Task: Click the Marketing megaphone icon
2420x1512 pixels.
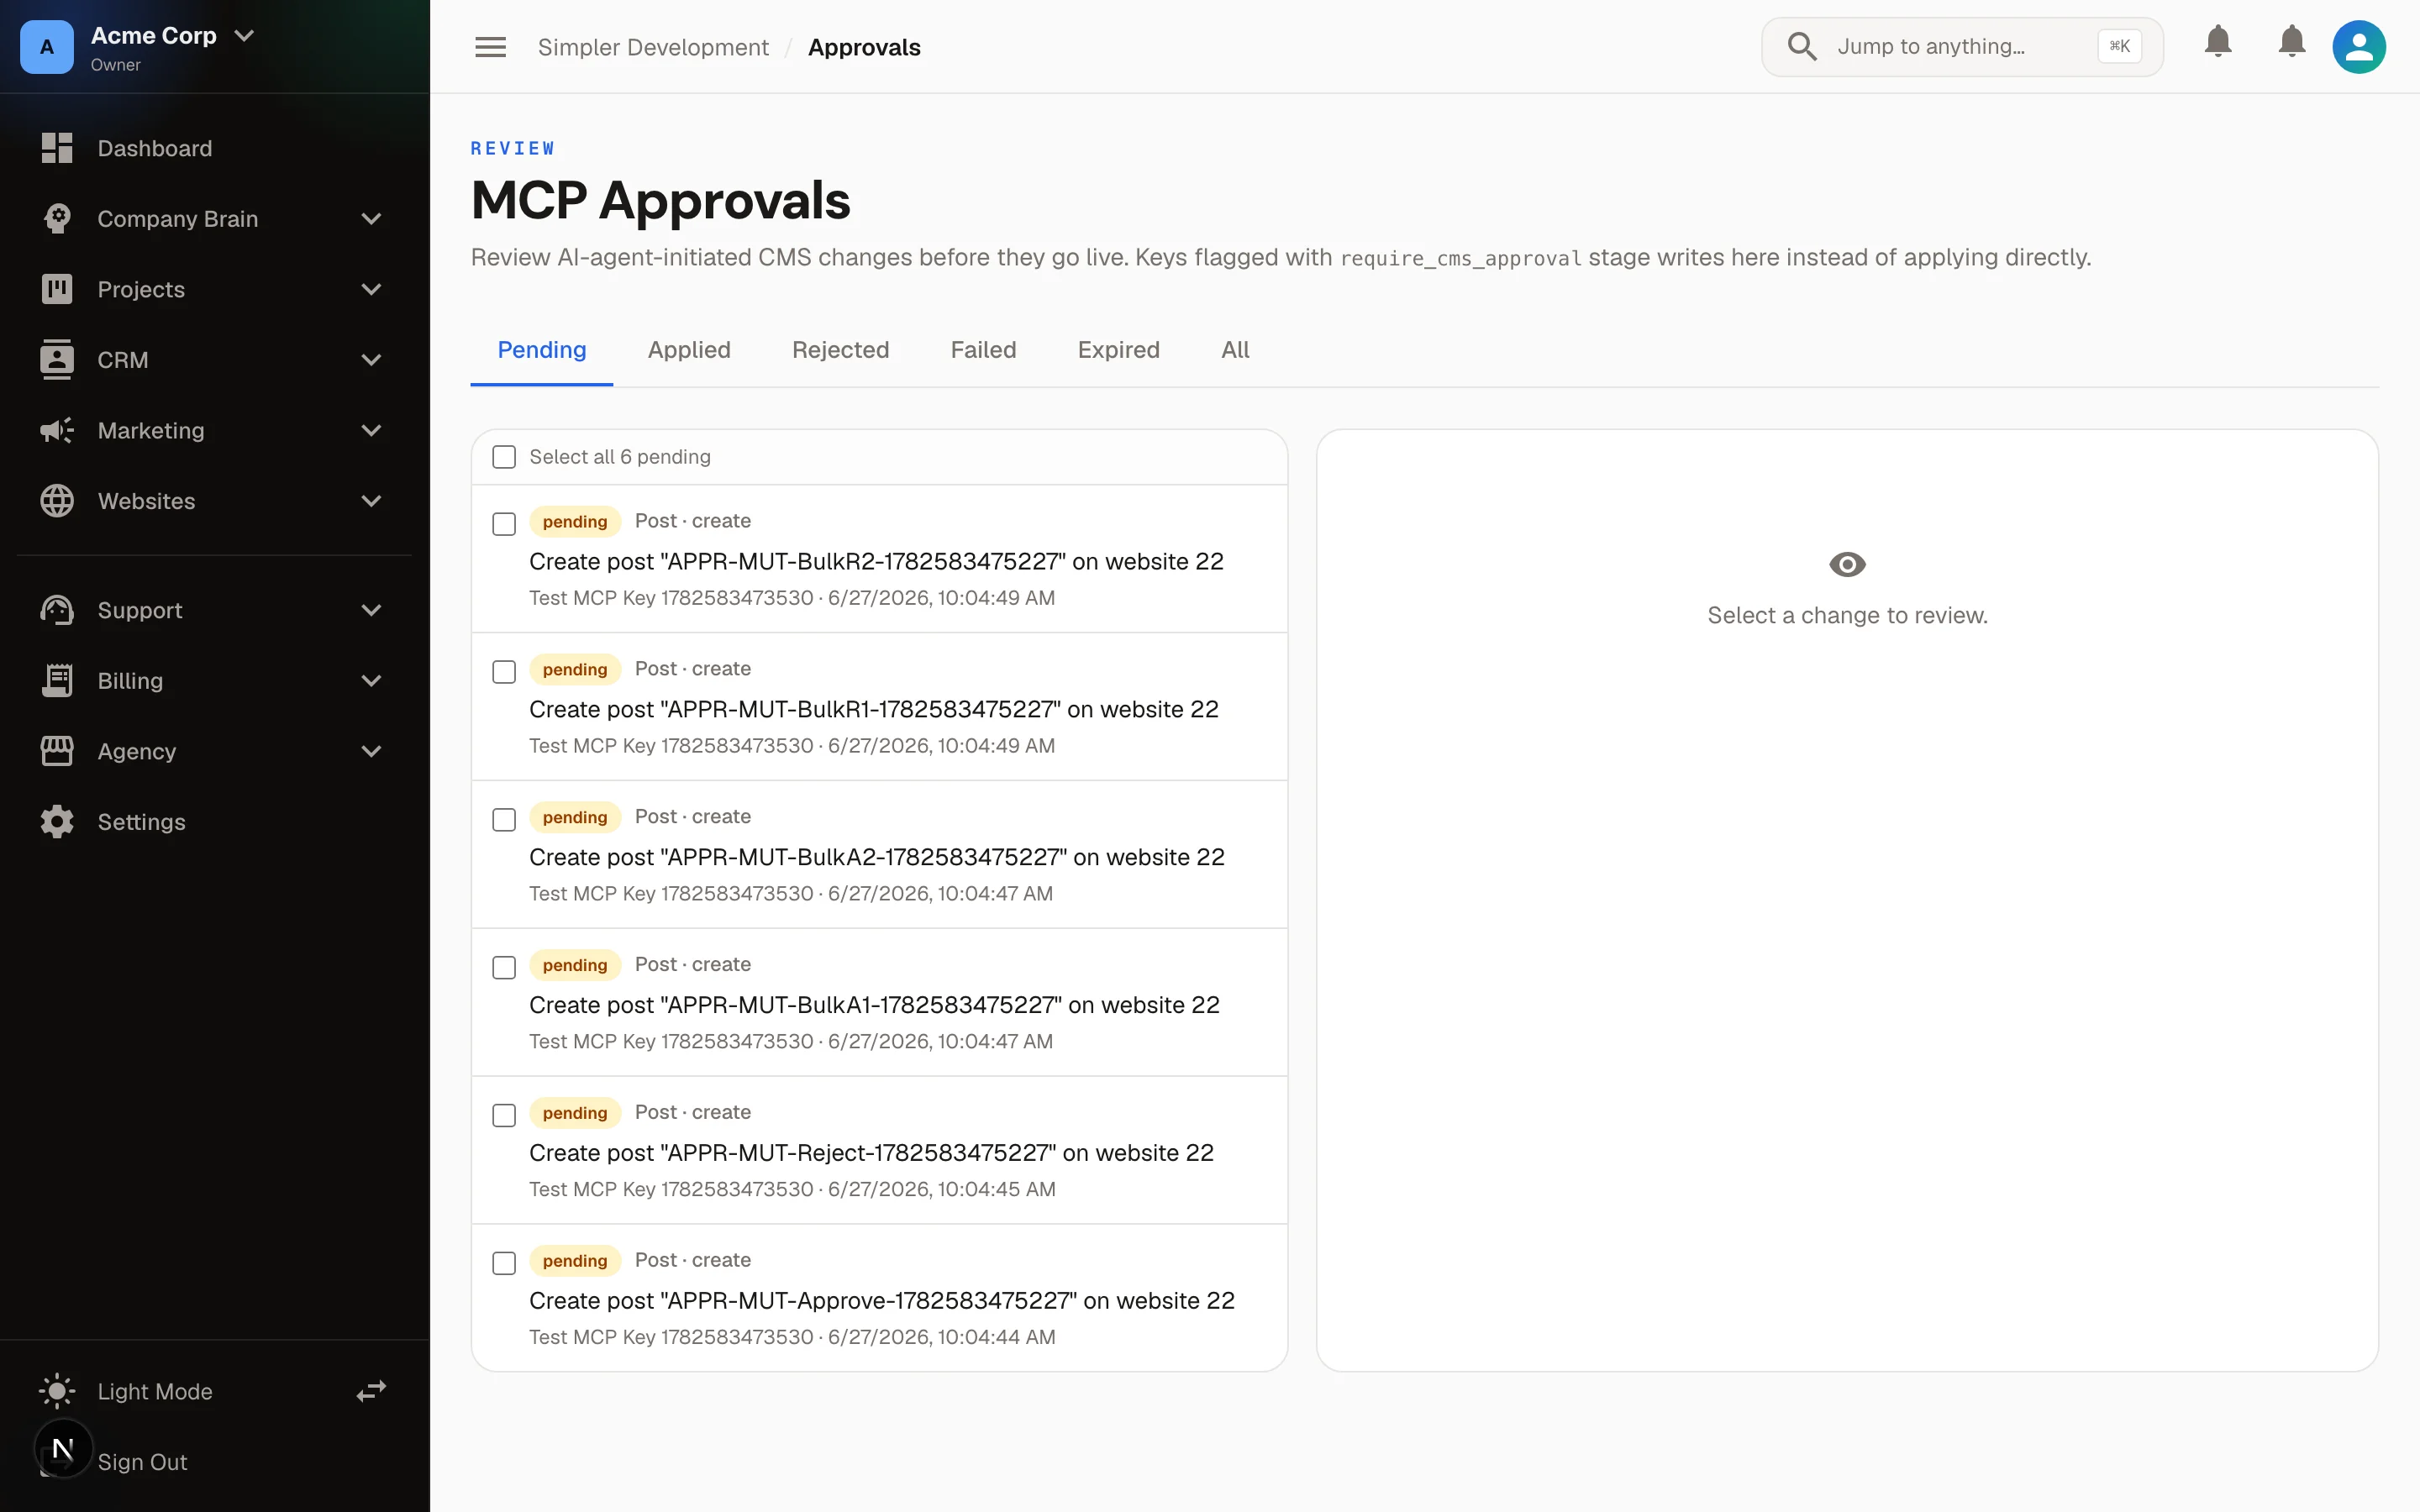Action: click(57, 430)
